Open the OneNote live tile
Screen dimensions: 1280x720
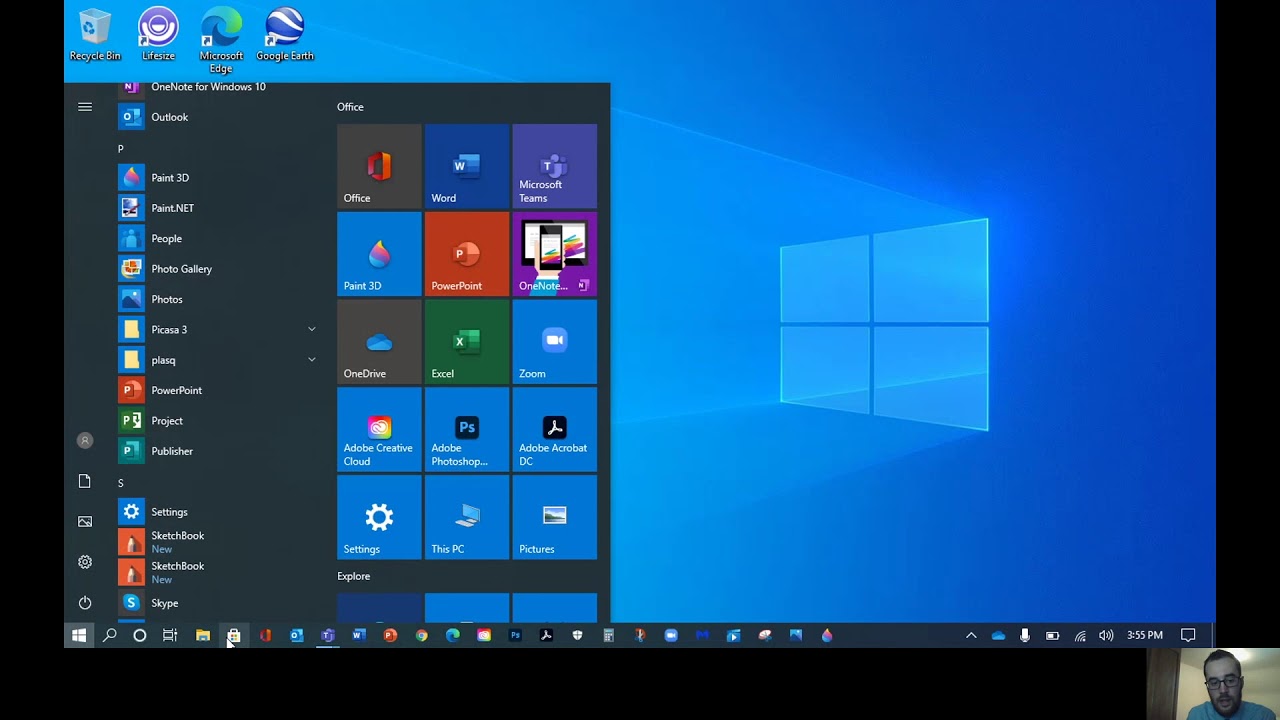[x=555, y=254]
